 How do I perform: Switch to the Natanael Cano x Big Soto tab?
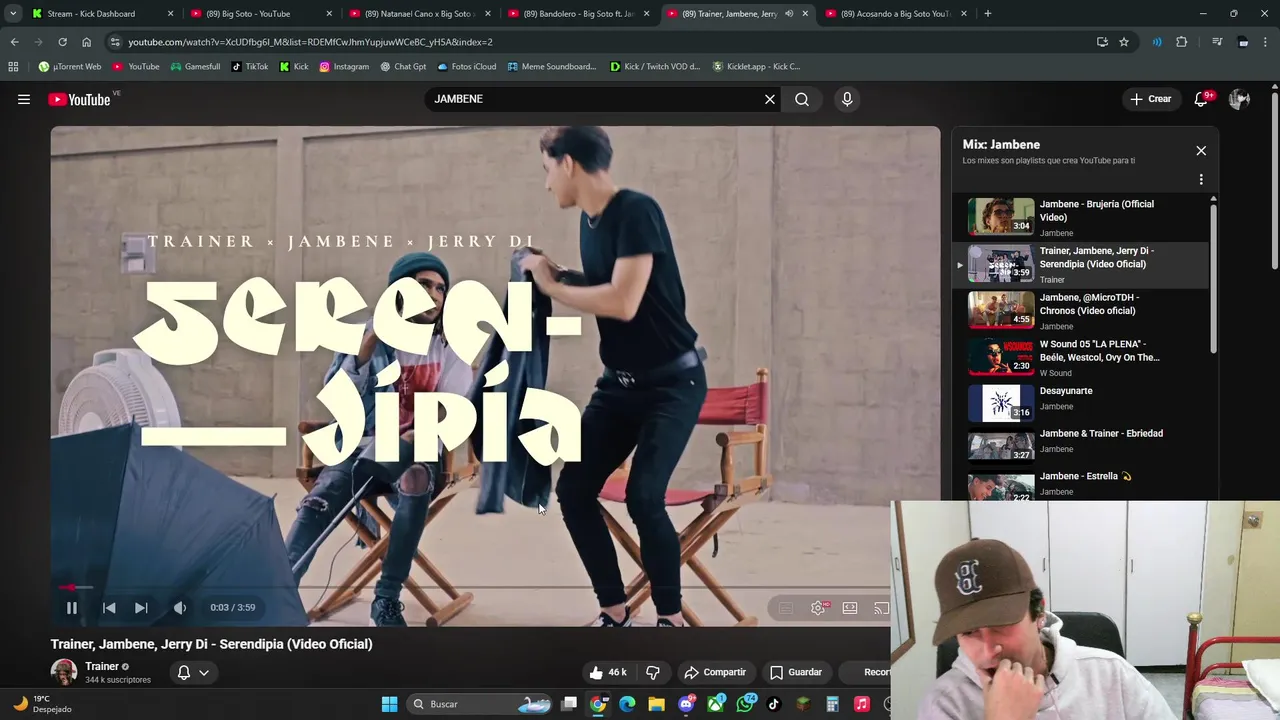click(x=418, y=14)
